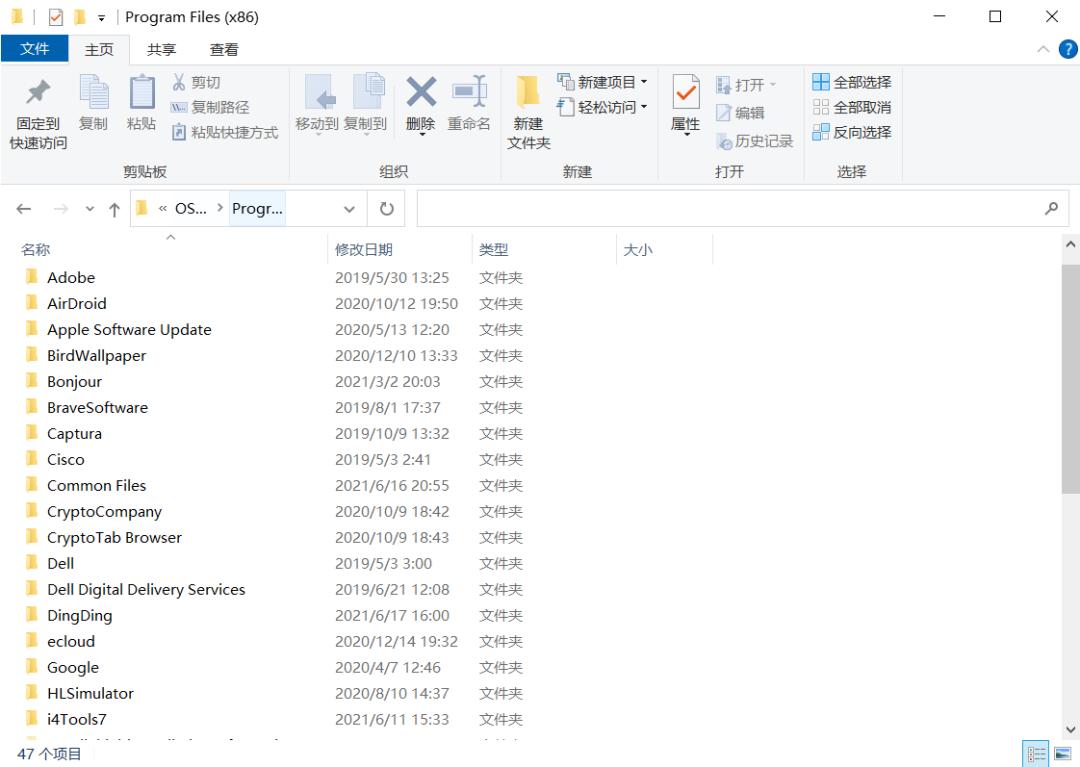Sort by the Date Modified column header
The image size is (1080, 767).
tap(364, 250)
